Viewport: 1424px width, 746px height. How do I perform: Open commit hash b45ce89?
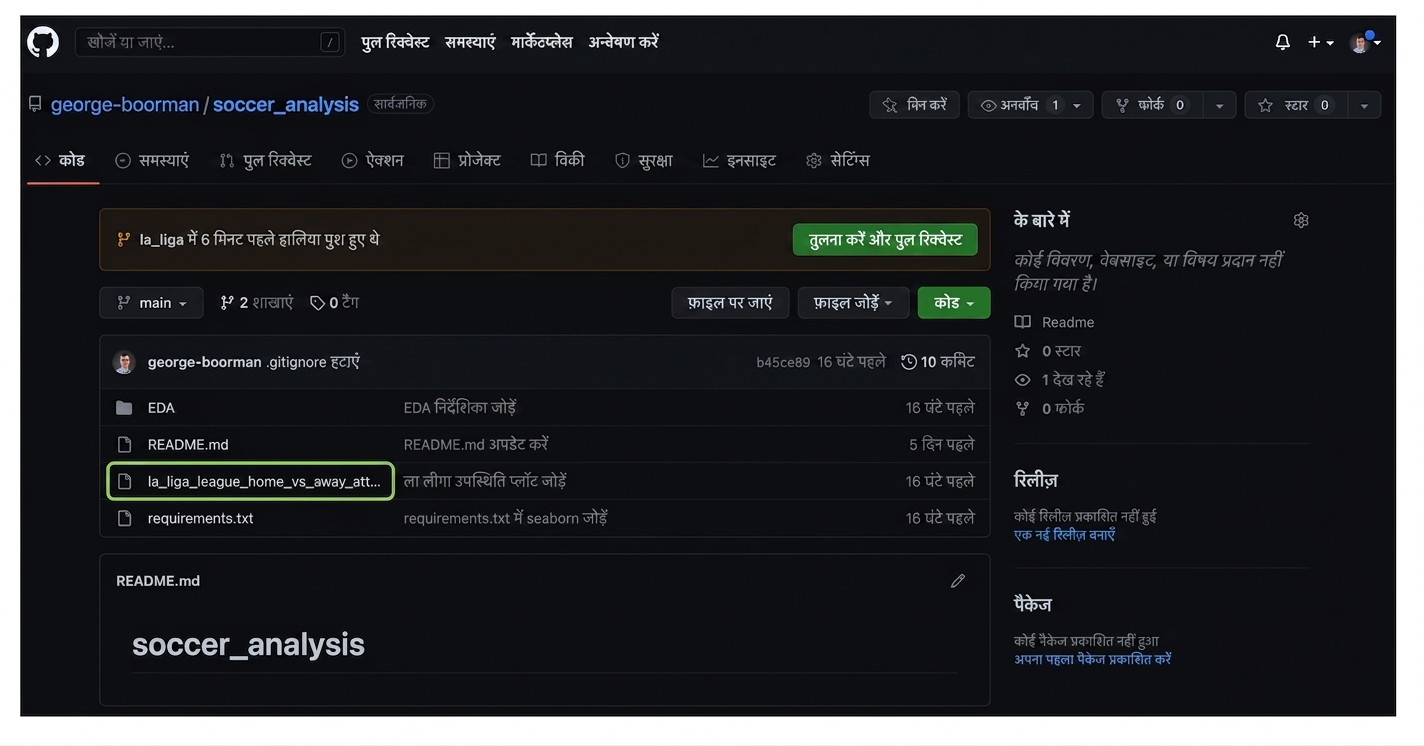tap(783, 362)
